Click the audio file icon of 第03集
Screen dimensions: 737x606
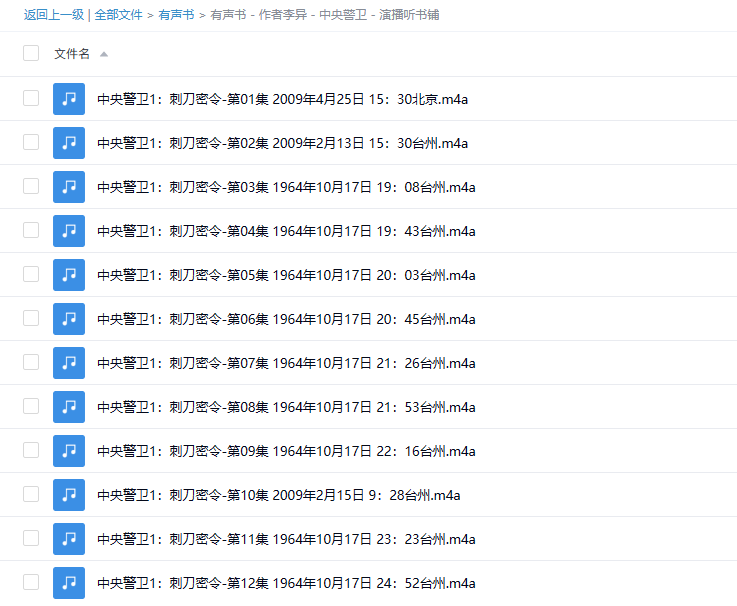(69, 187)
